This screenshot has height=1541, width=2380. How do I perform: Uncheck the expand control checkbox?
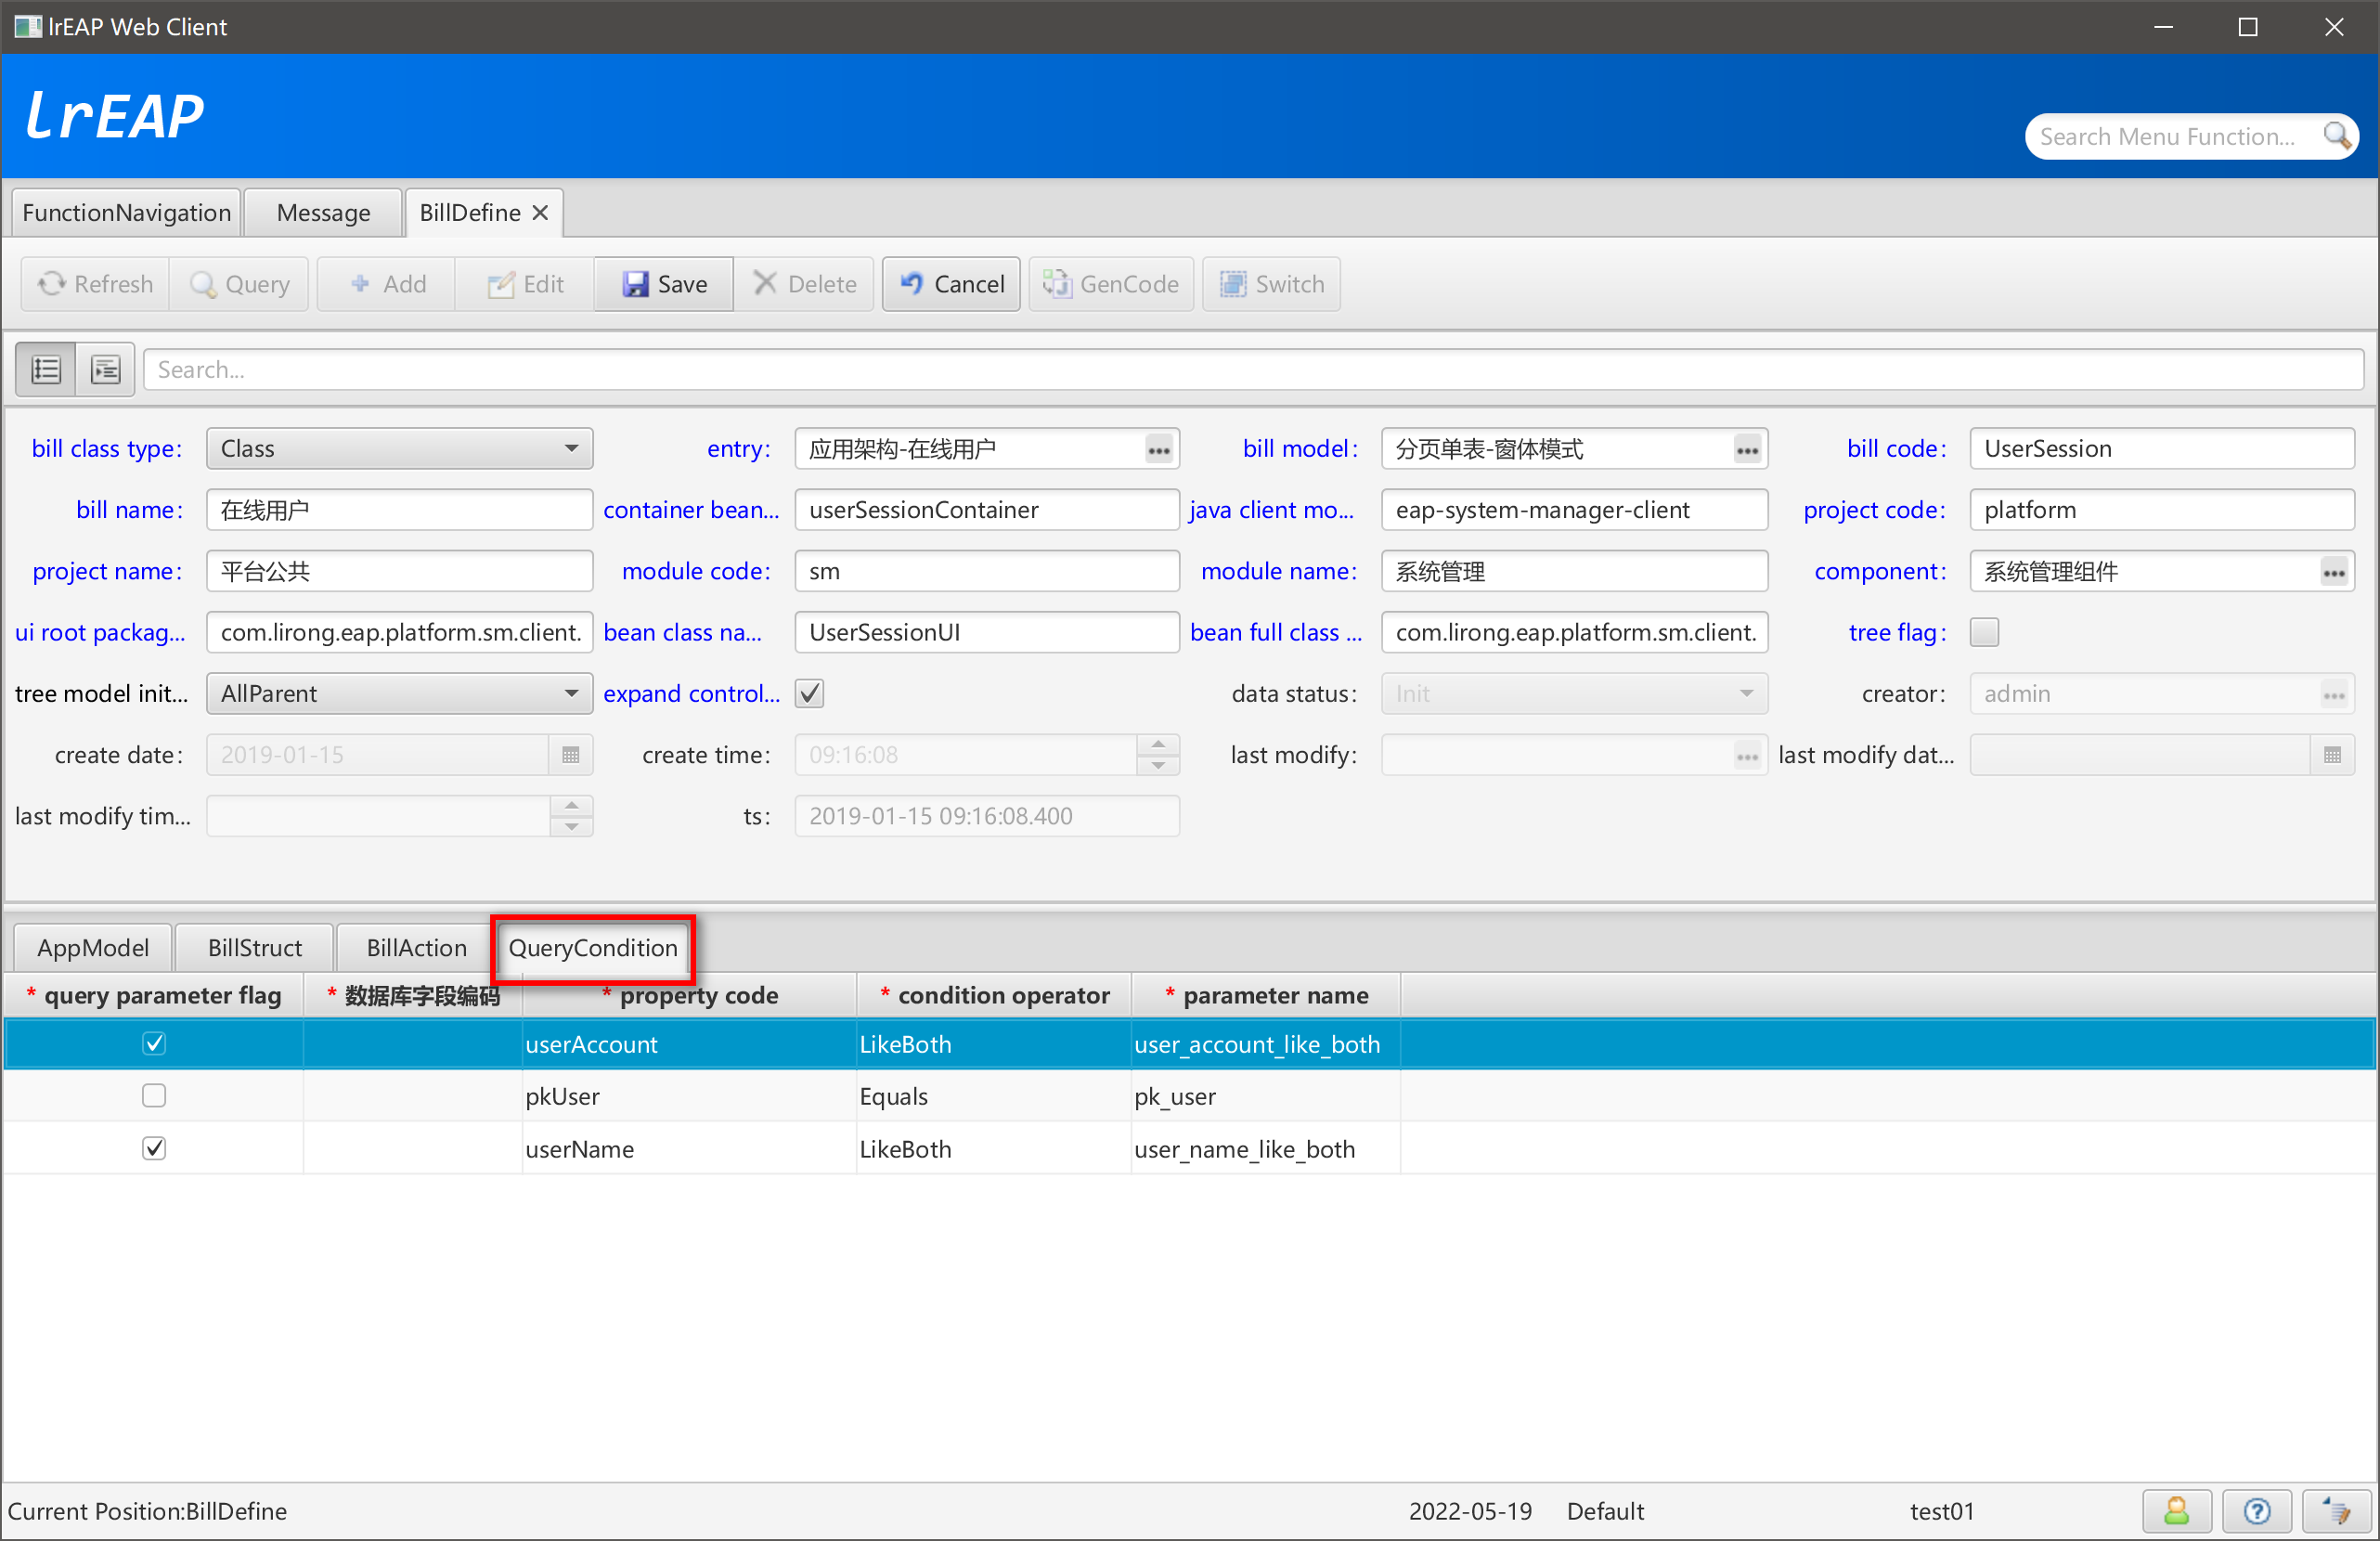[x=809, y=694]
